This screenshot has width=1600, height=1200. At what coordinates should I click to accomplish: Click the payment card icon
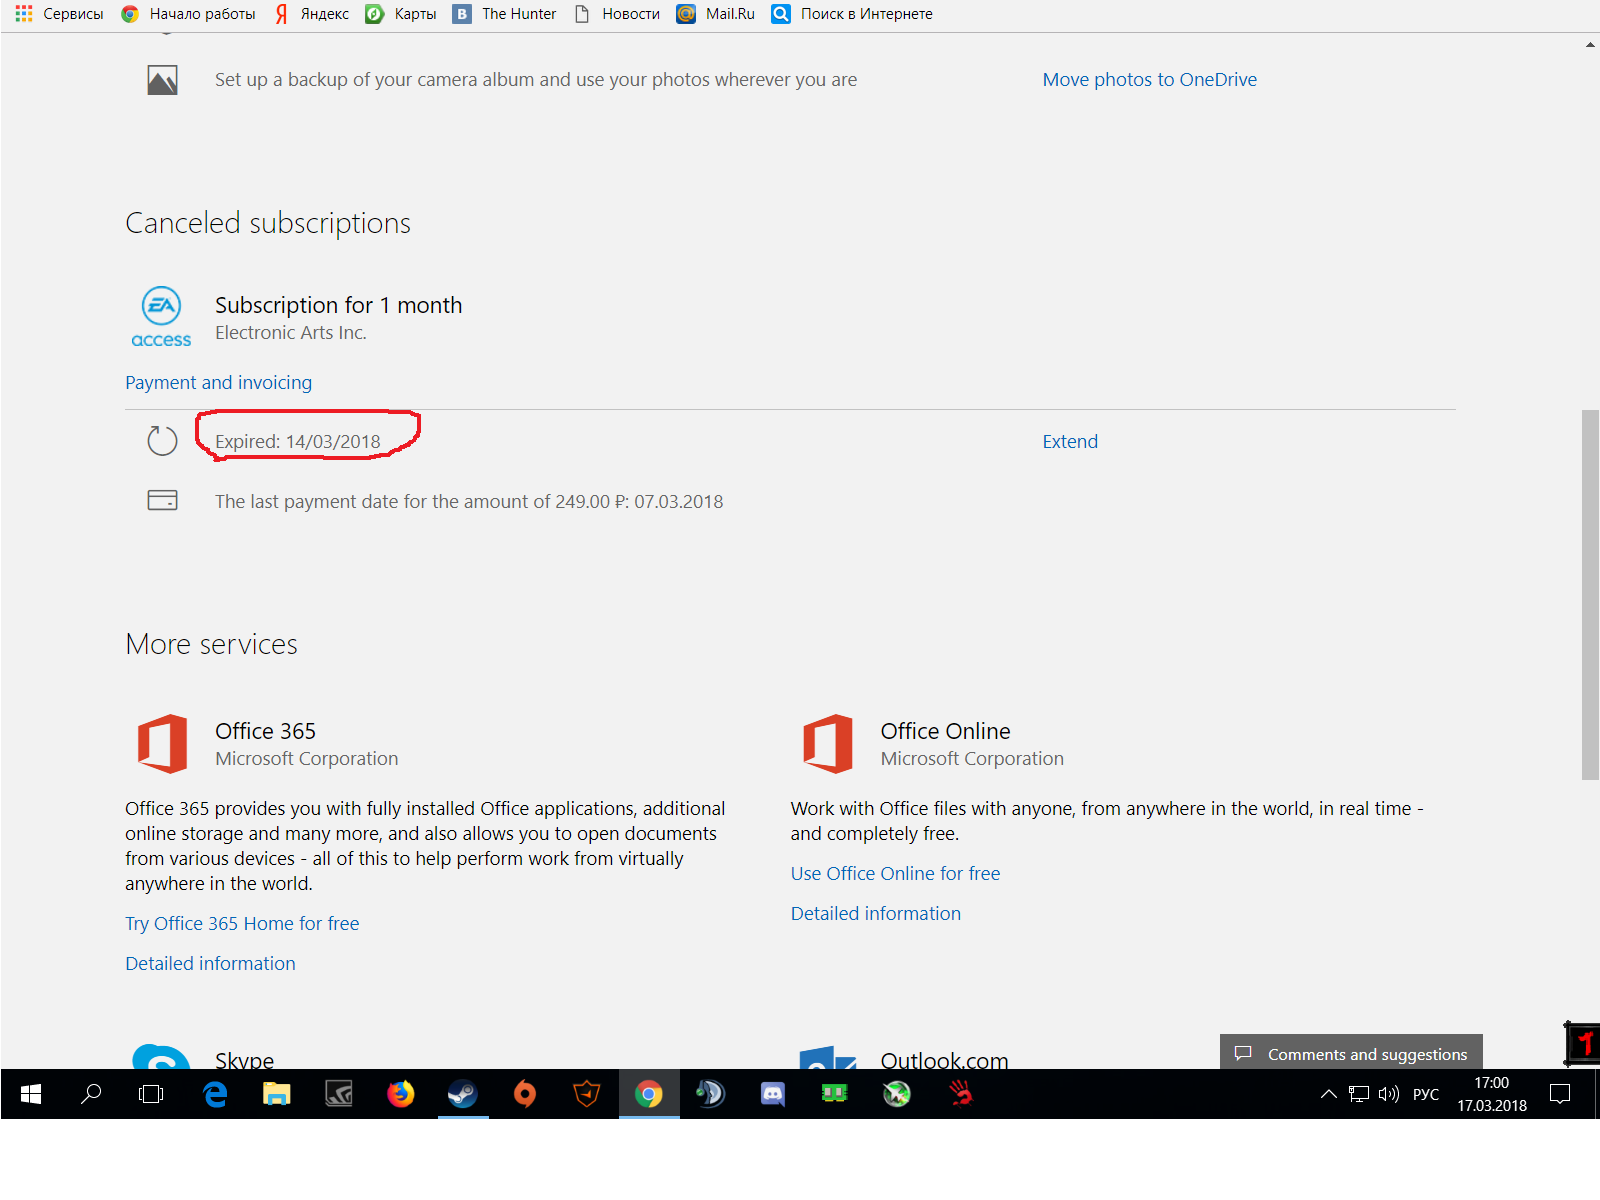[162, 500]
